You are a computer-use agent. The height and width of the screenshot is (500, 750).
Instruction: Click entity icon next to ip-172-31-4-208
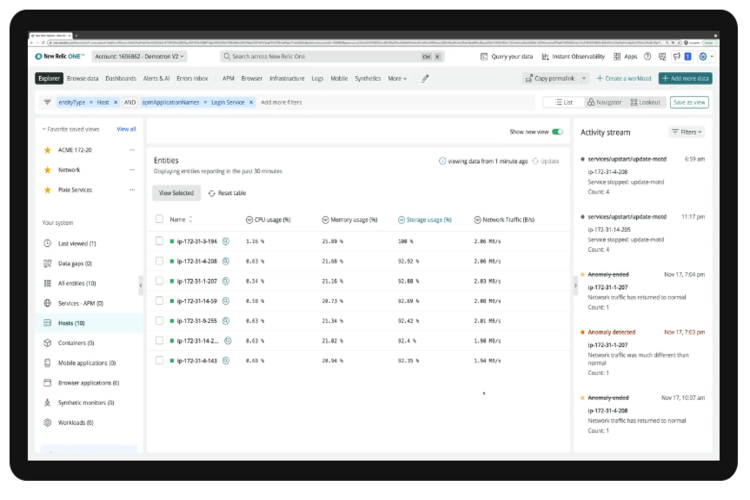[226, 261]
